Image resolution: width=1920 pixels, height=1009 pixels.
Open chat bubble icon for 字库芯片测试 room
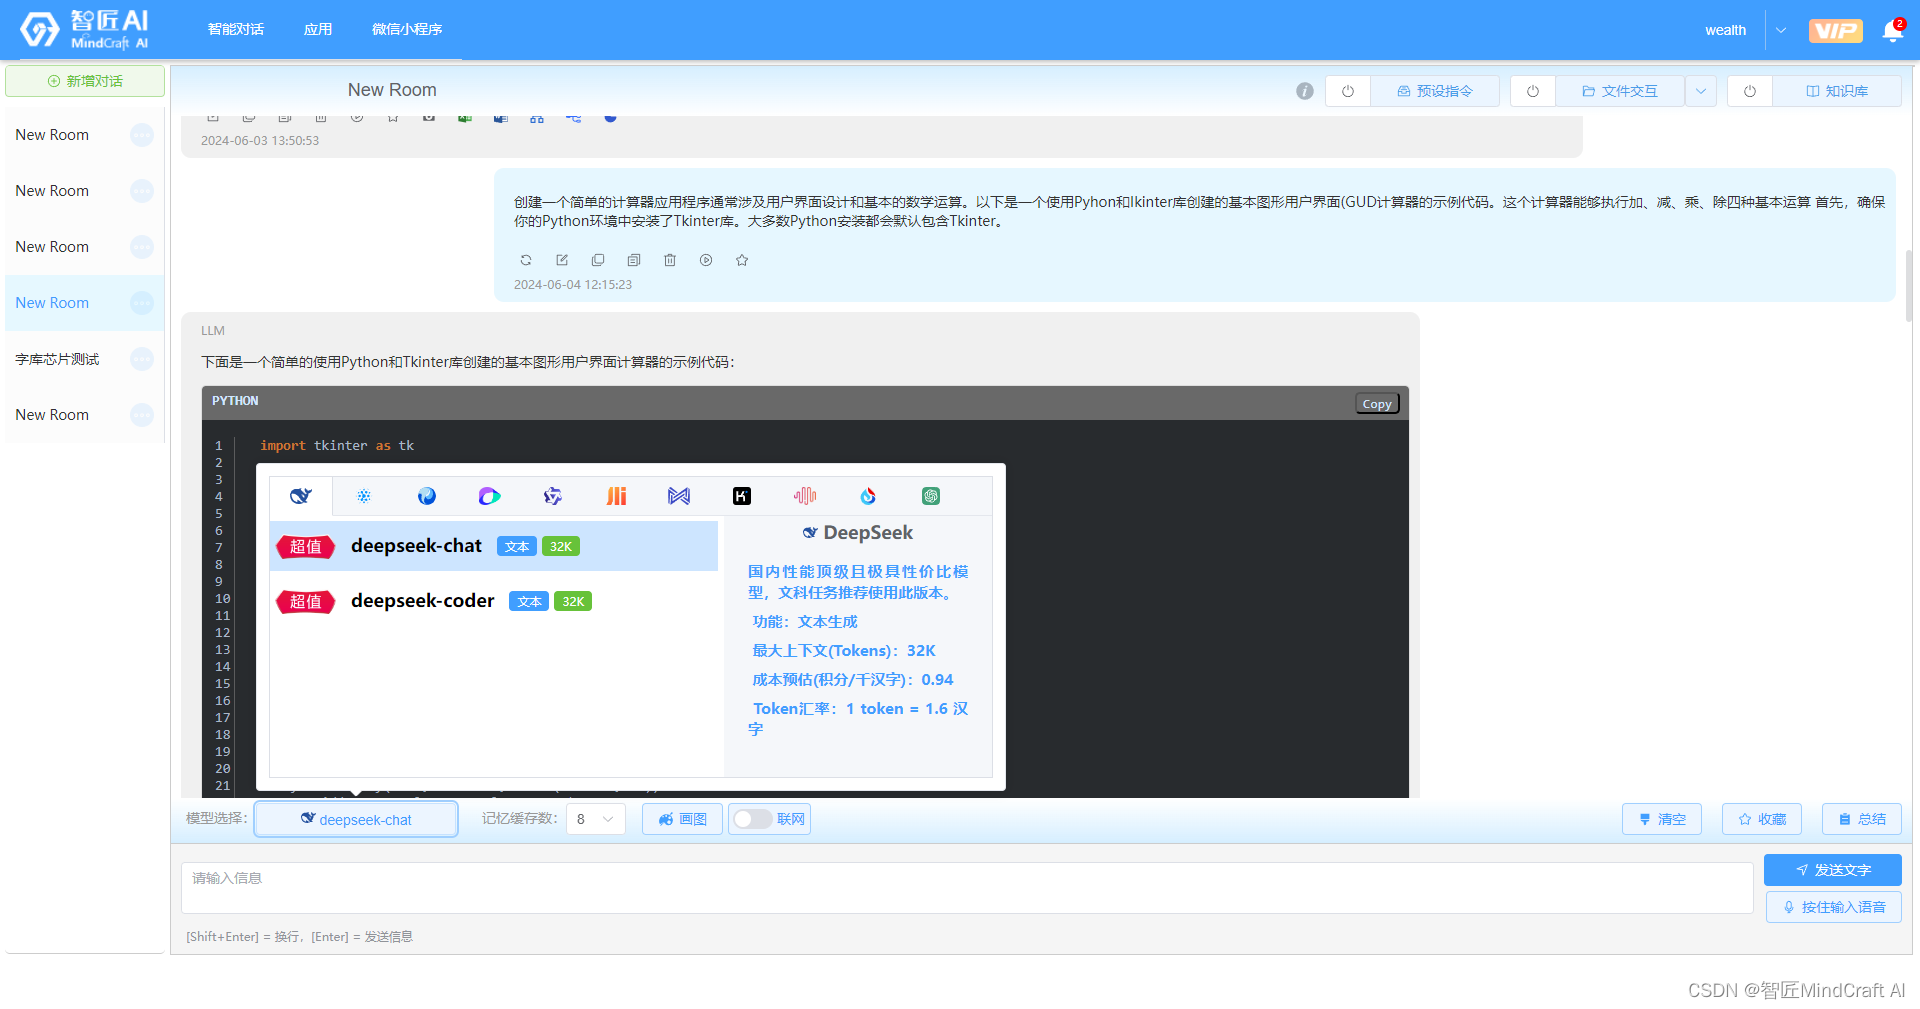pyautogui.click(x=142, y=359)
